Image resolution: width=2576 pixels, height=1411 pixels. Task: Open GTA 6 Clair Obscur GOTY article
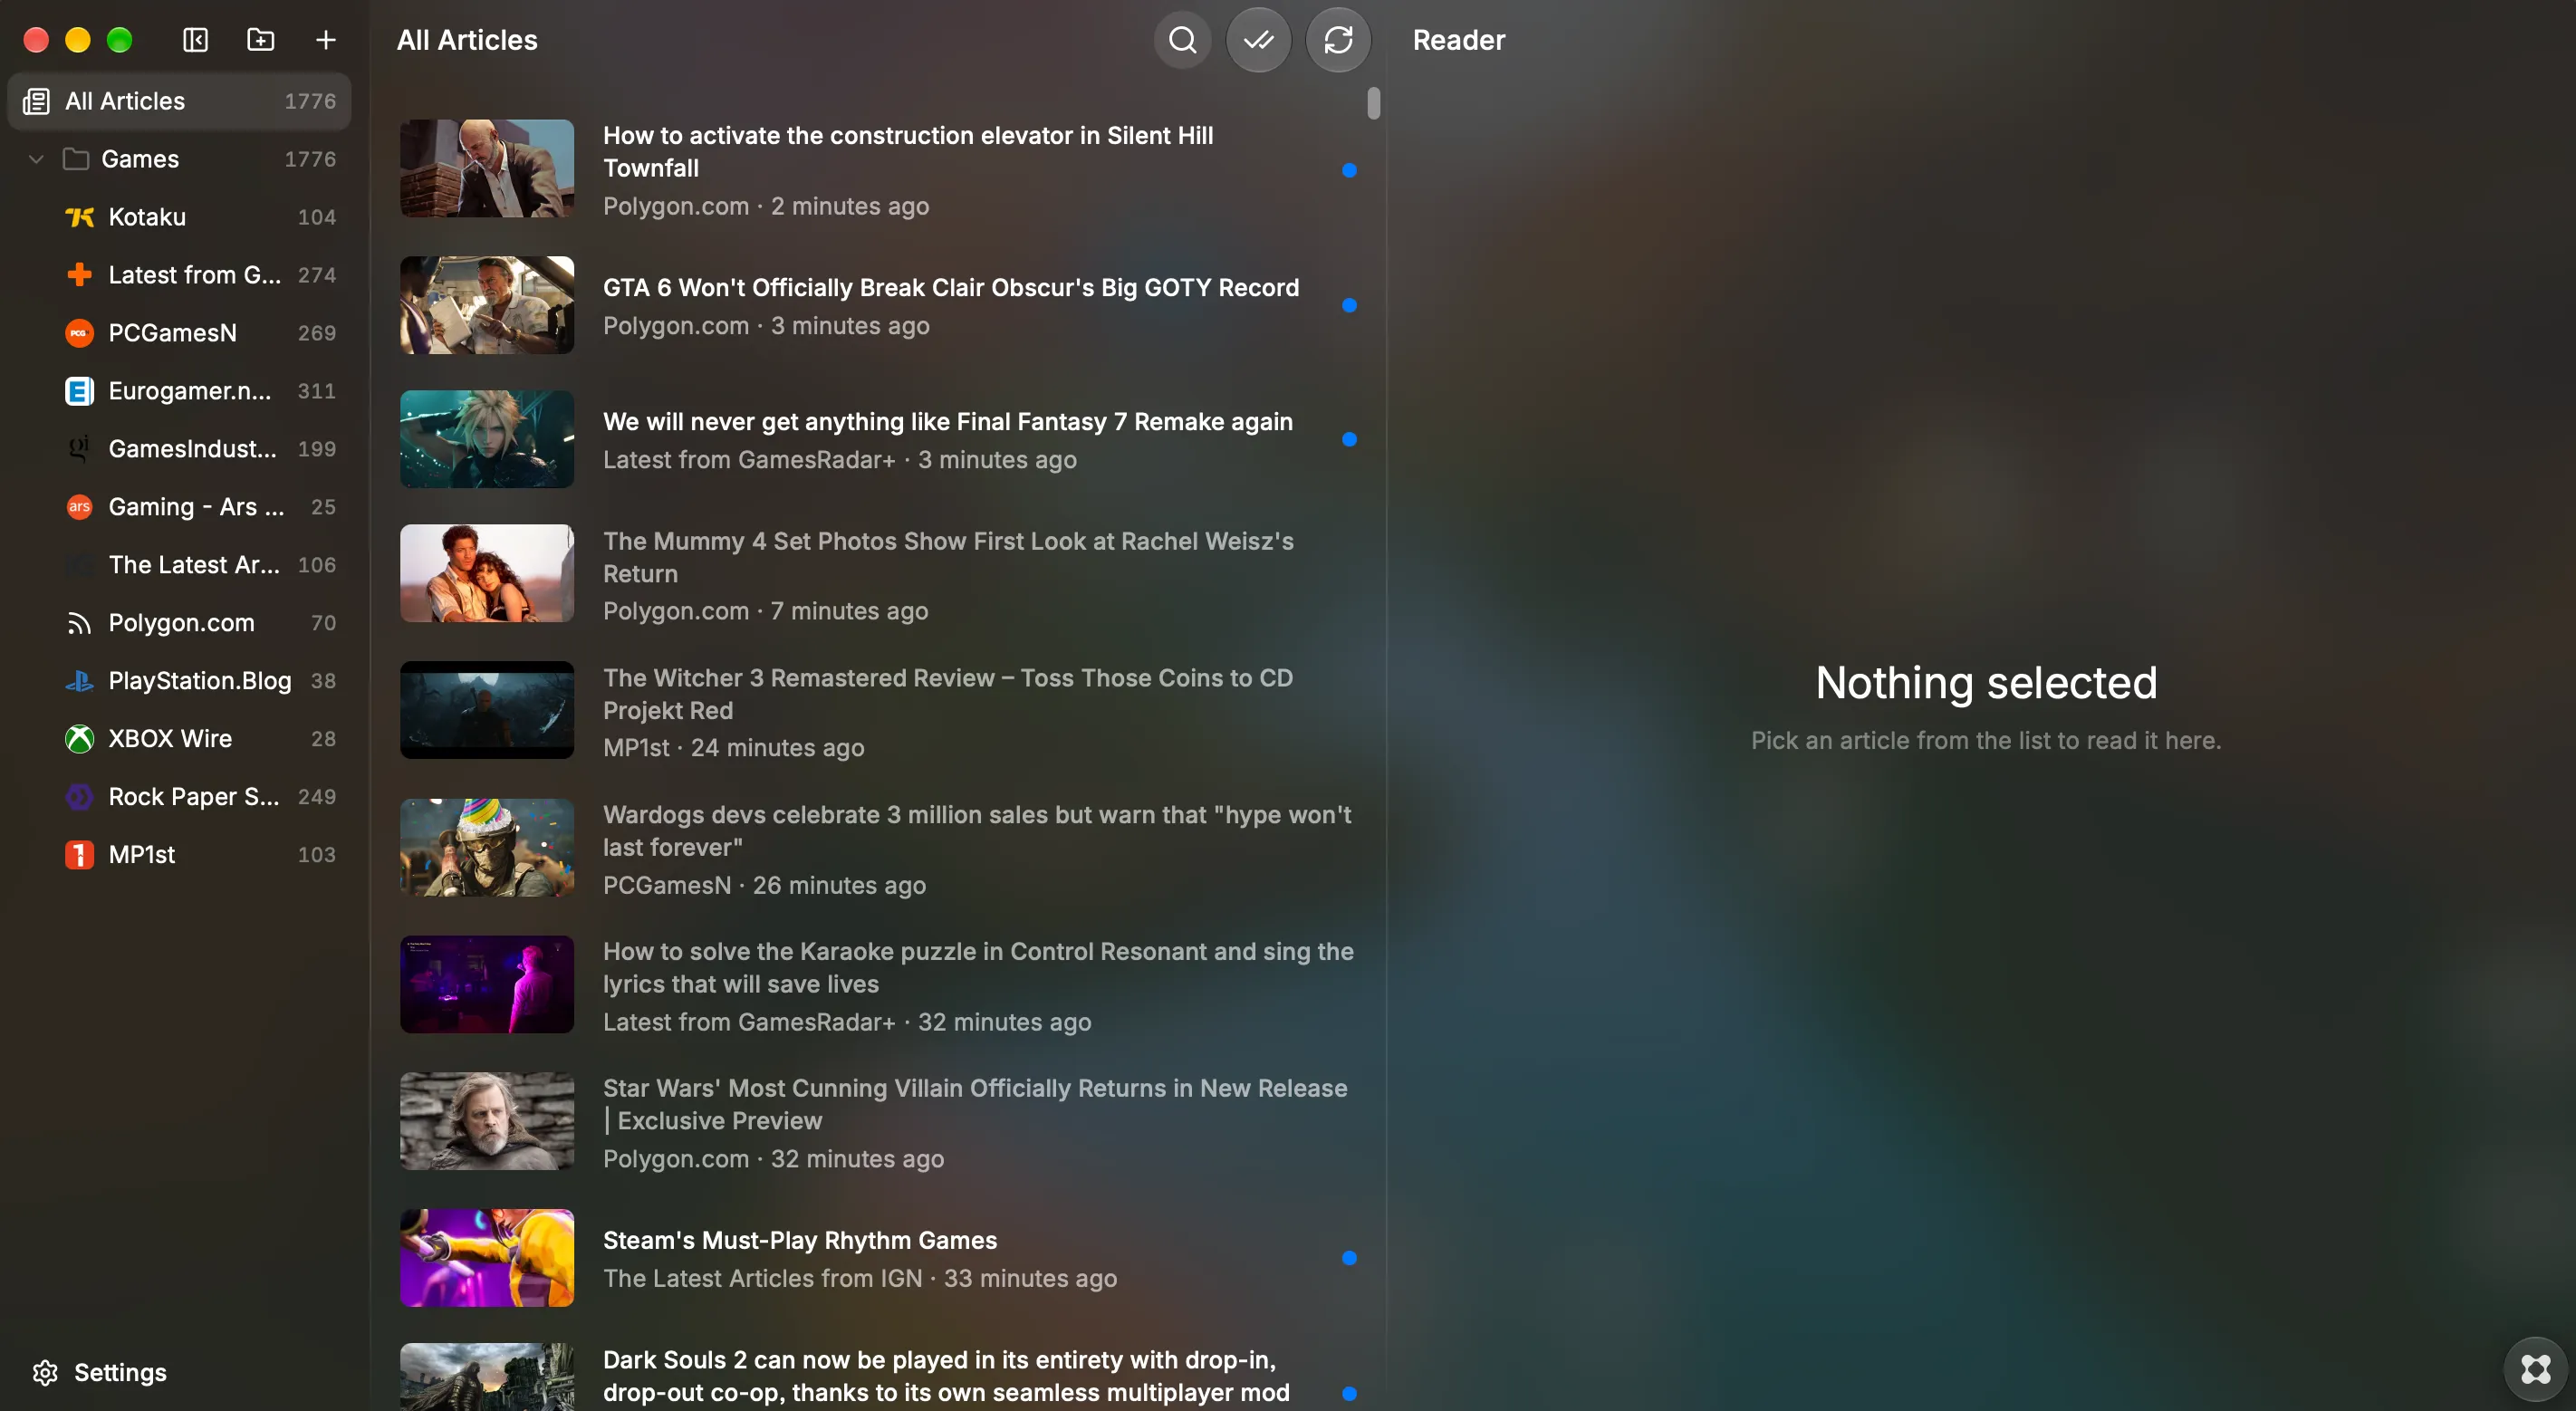(x=878, y=305)
